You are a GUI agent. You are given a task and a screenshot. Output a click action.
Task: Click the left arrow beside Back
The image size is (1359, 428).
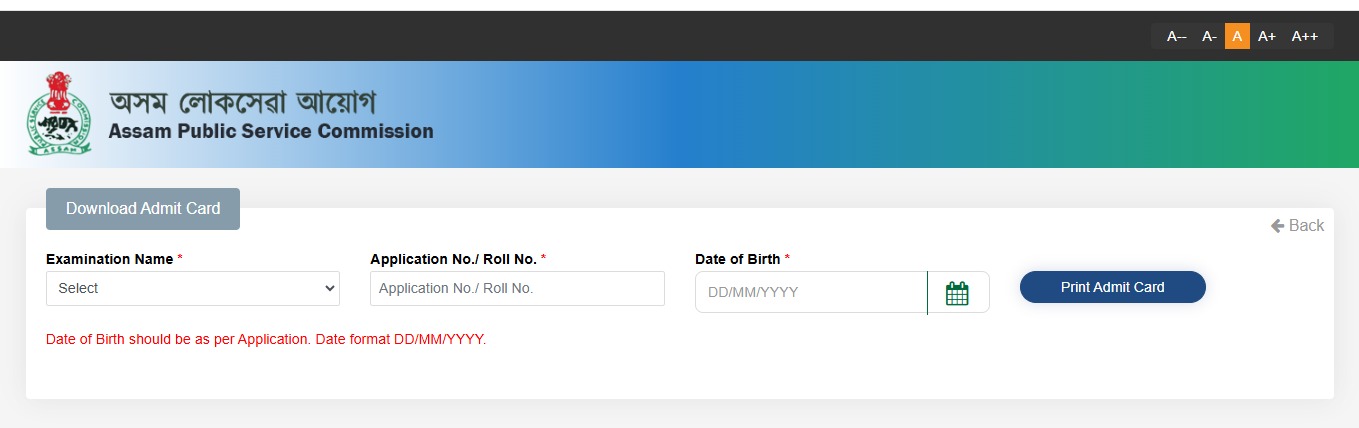(x=1277, y=226)
